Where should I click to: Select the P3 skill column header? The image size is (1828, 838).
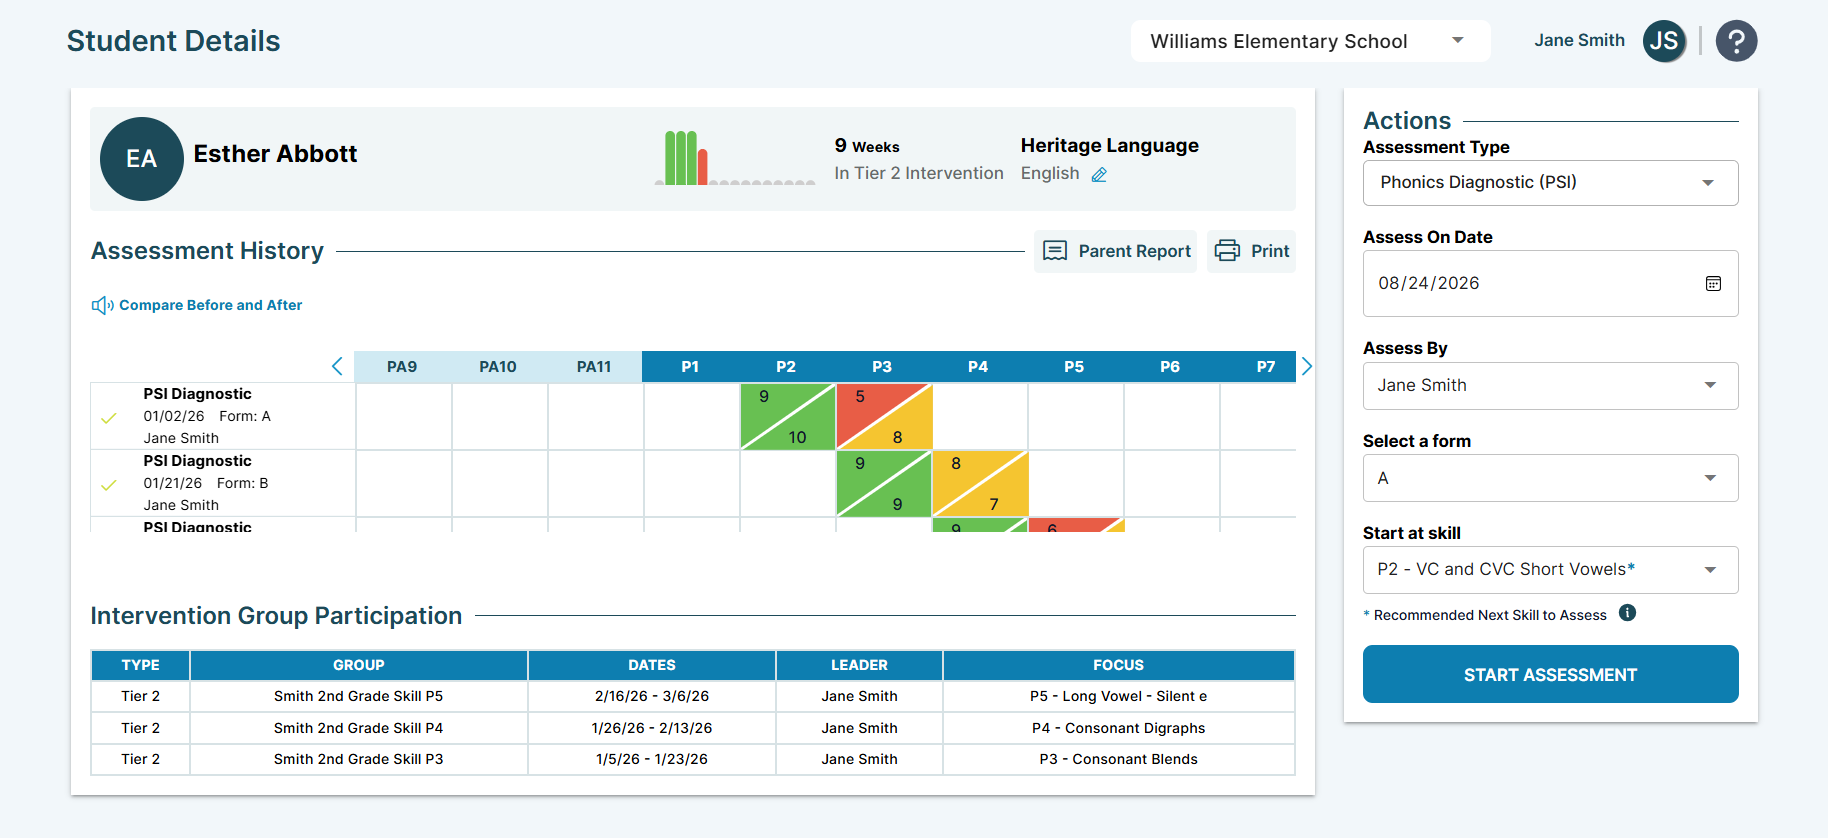tap(882, 367)
